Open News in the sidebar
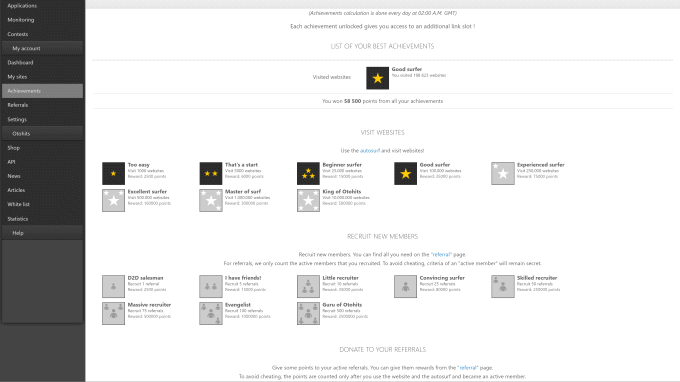This screenshot has width=680, height=382. pos(42,176)
